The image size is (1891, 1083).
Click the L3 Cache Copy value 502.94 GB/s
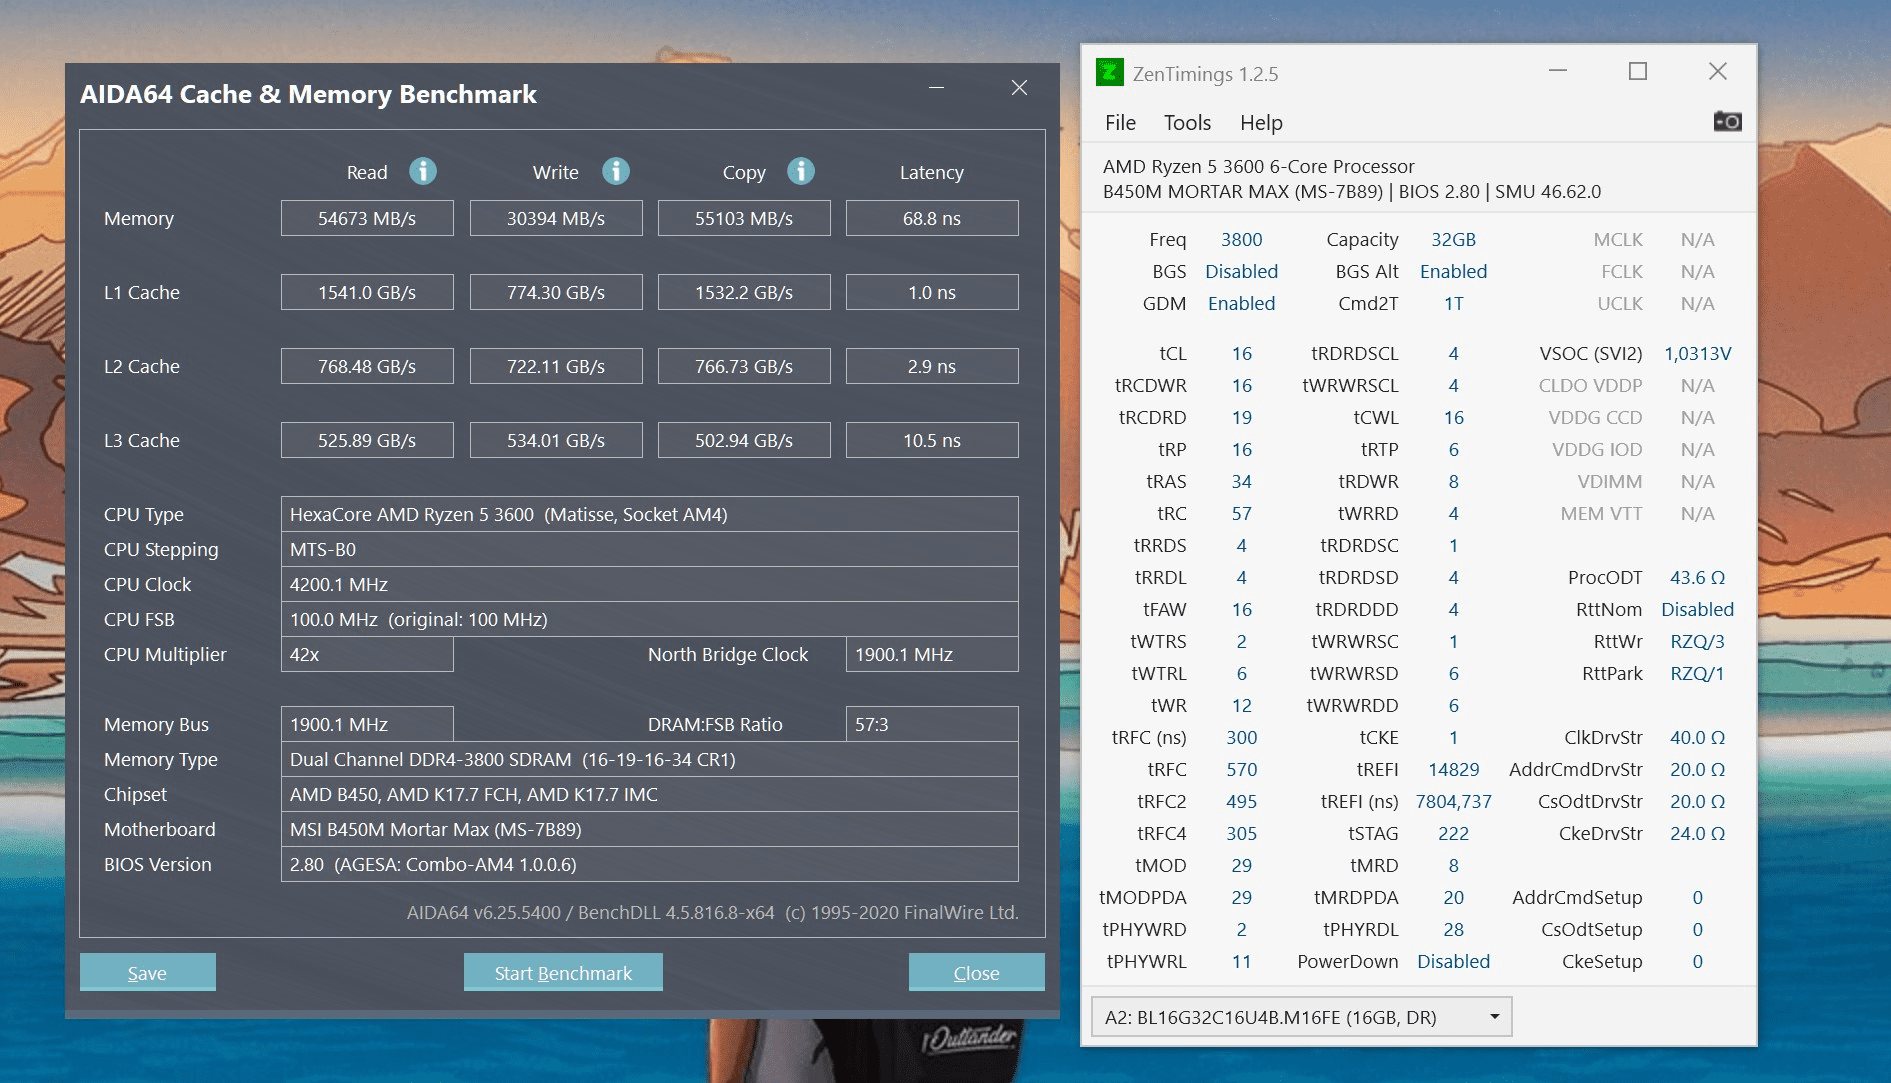(744, 440)
